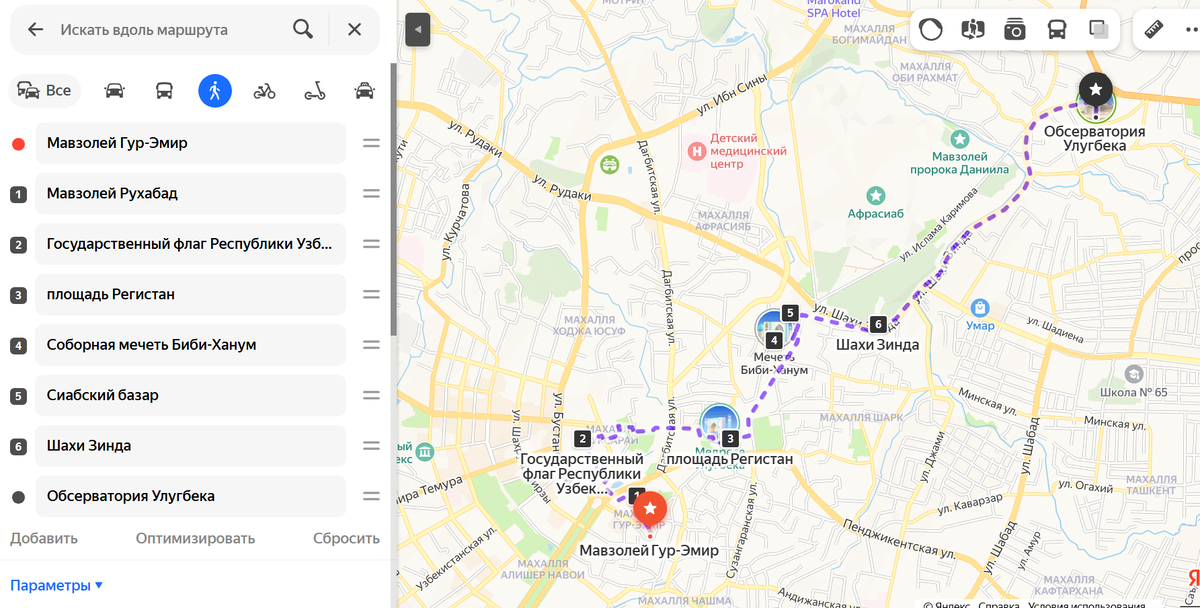Grab reorder handle for Шахи Зинда

(371, 445)
